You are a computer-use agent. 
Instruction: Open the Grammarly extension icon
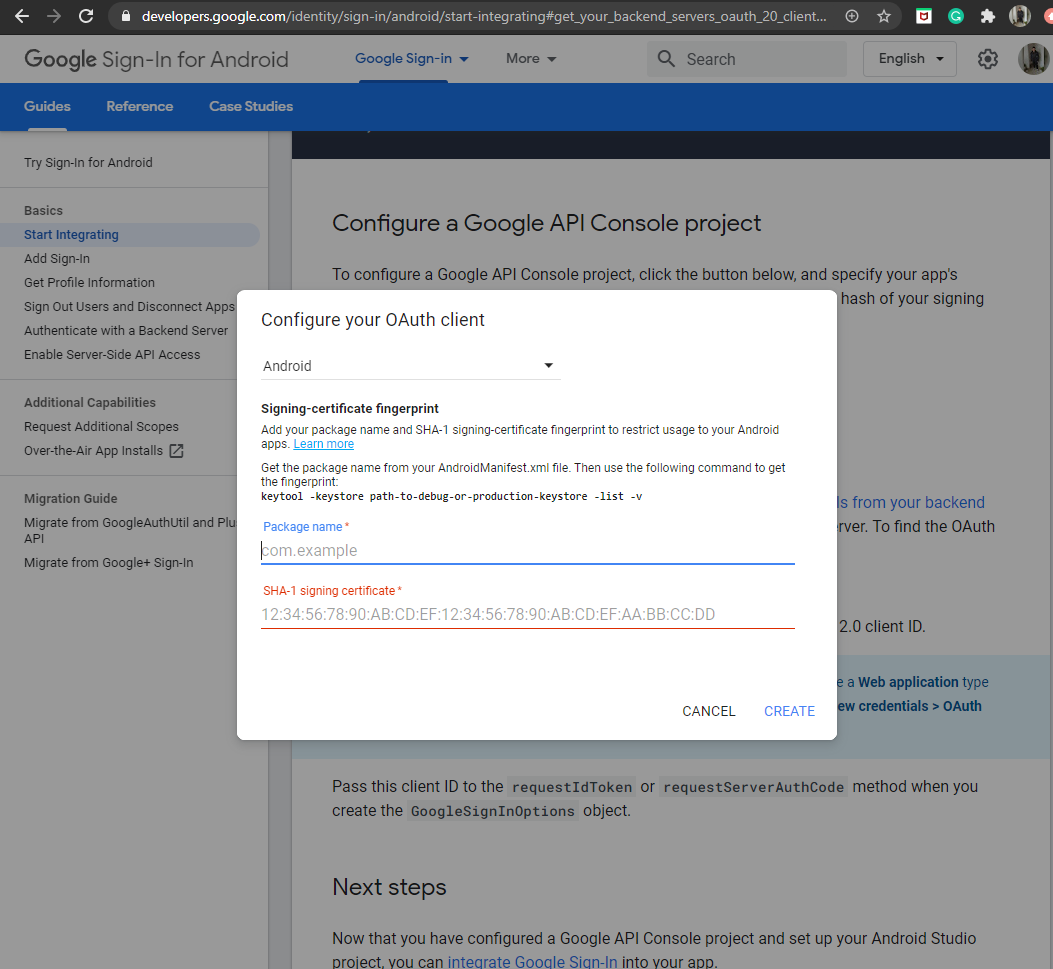click(x=956, y=15)
